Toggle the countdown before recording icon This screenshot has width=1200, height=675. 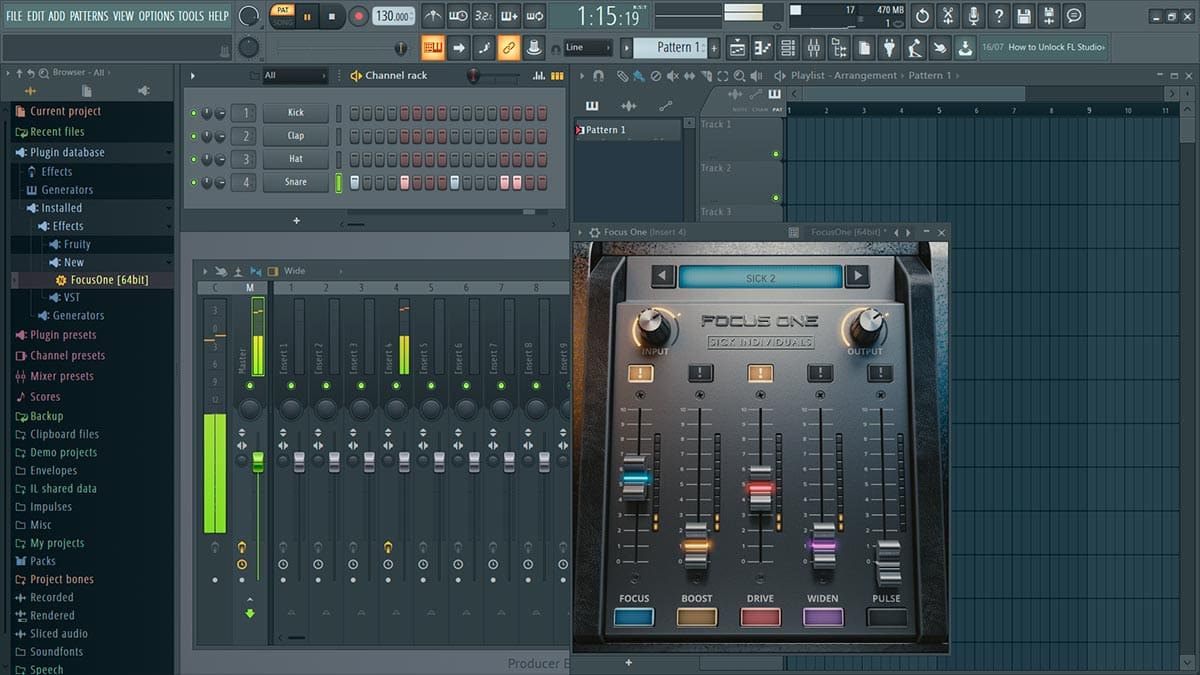click(x=483, y=16)
